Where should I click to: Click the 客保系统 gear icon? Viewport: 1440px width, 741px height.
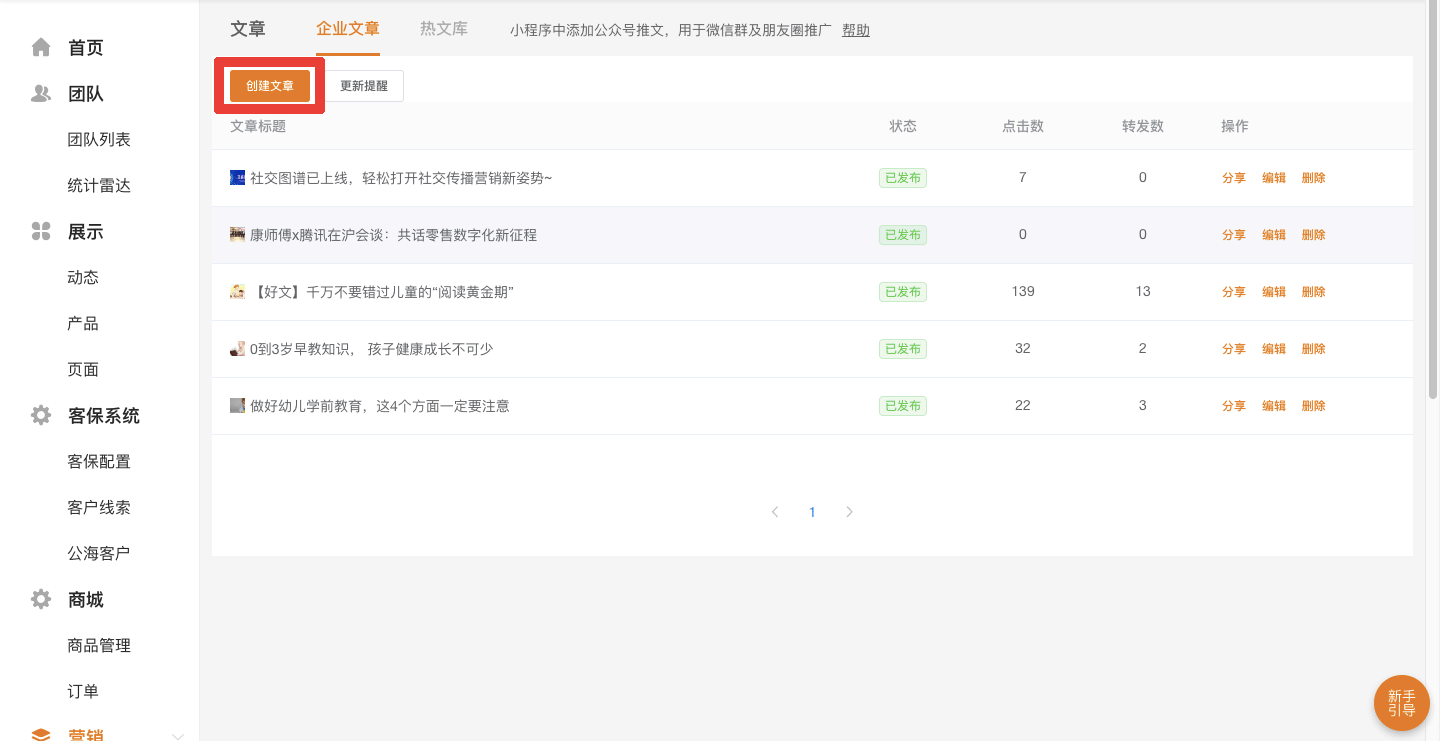coord(41,416)
